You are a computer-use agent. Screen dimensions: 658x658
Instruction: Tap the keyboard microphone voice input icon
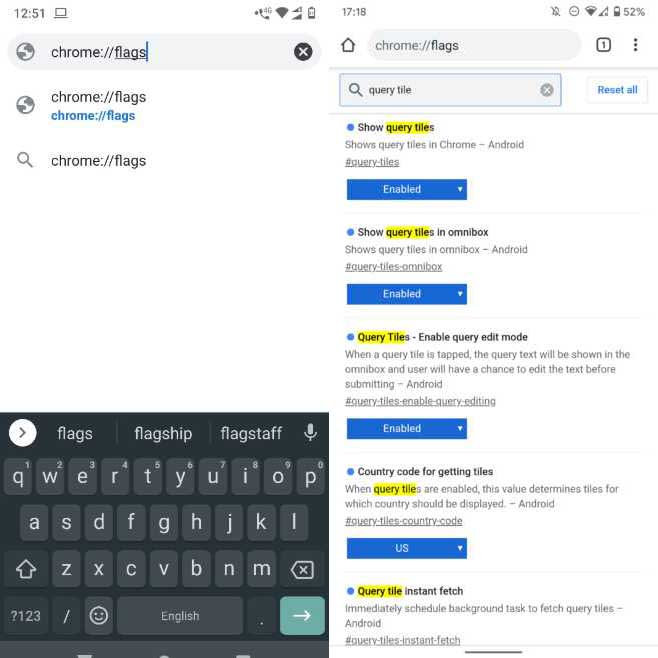pyautogui.click(x=310, y=432)
